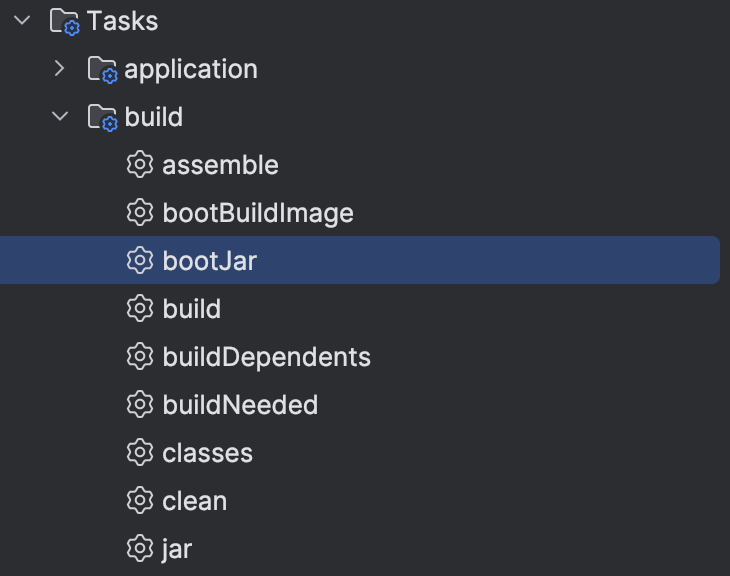Select the highlighted bootJar task
Image resolution: width=730 pixels, height=576 pixels.
[x=359, y=260]
